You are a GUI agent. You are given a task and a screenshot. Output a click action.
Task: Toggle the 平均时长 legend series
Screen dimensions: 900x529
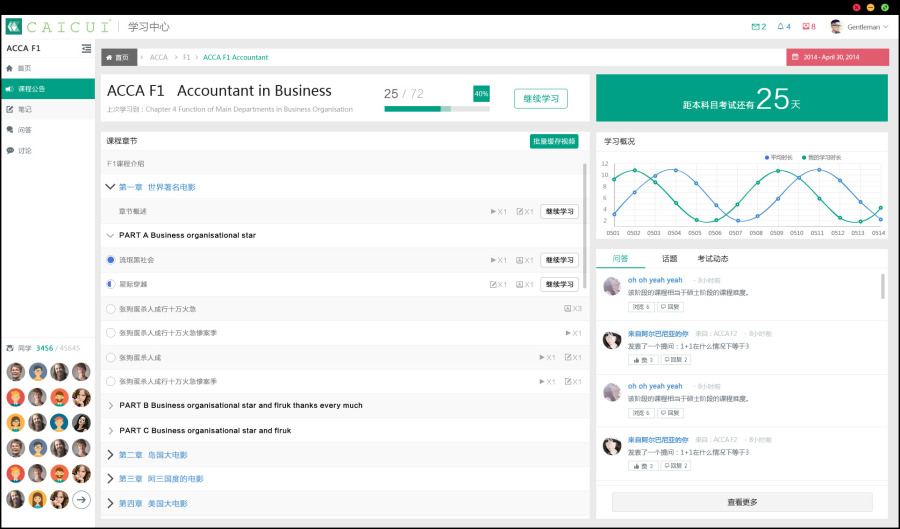[x=778, y=157]
